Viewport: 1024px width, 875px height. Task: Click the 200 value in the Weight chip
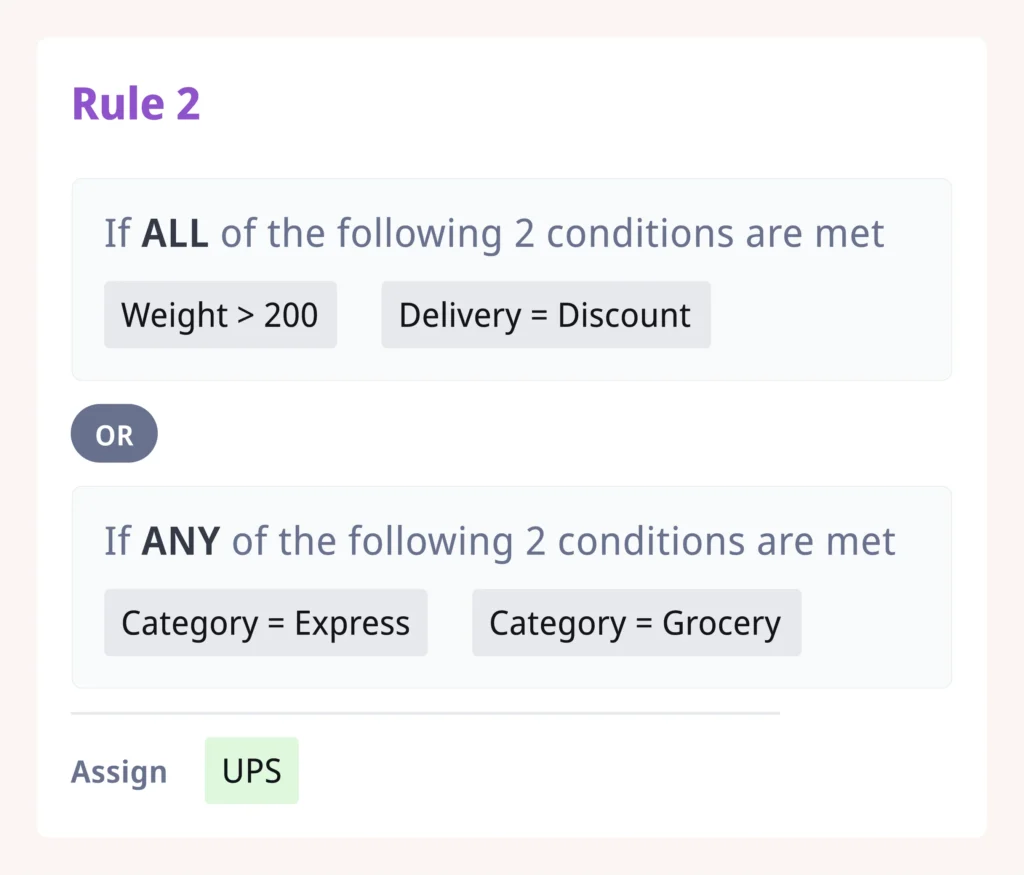pos(291,315)
